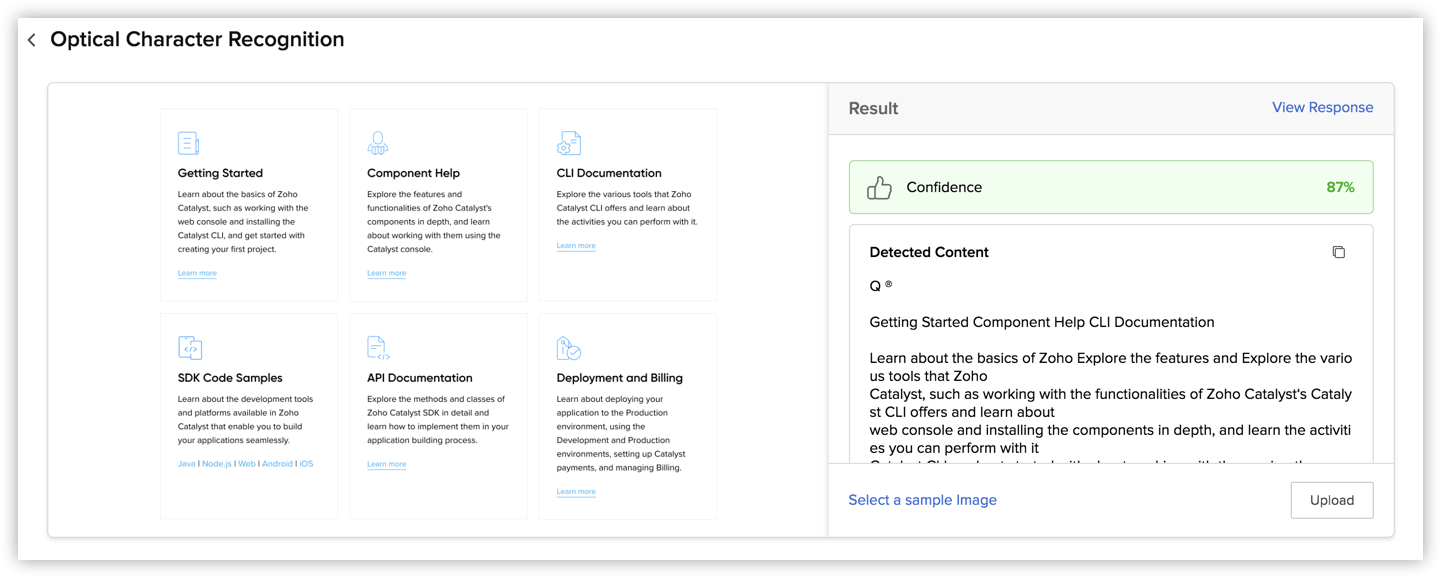This screenshot has height=578, width=1441.
Task: Click the SDK Code Samples card title
Action: pyautogui.click(x=230, y=378)
